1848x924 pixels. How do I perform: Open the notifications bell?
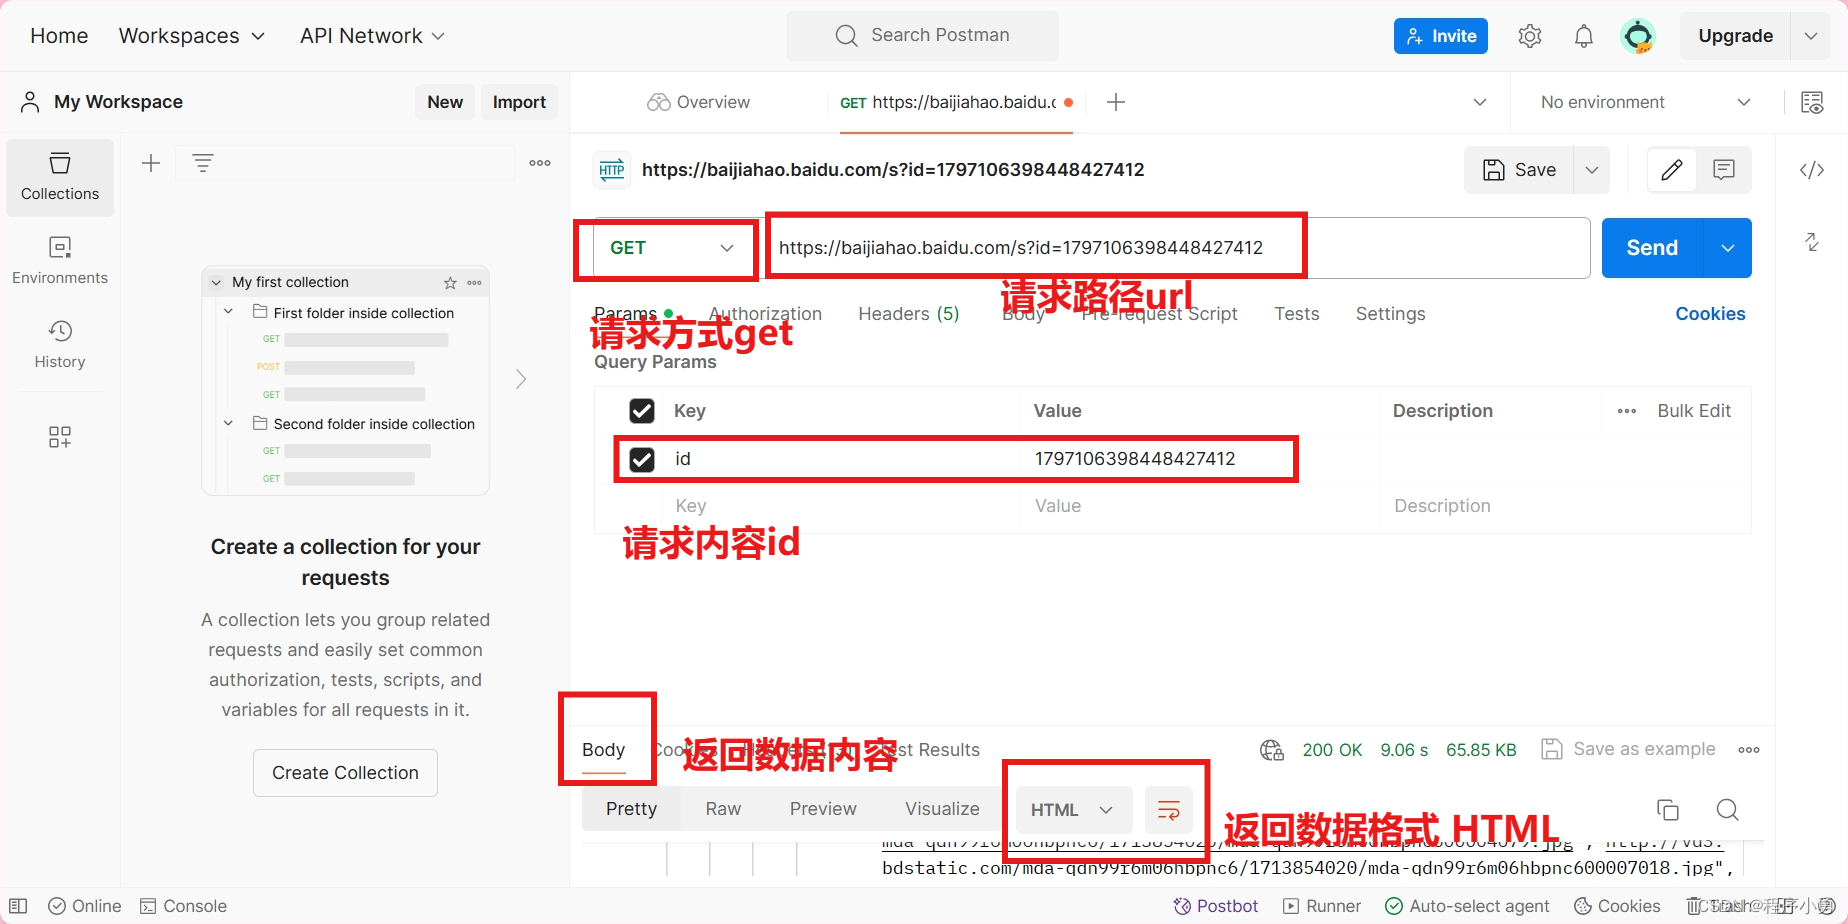[x=1584, y=36]
